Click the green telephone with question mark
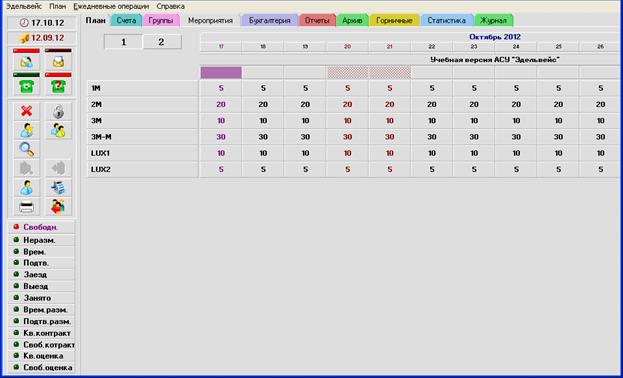The height and width of the screenshot is (378, 623). pyautogui.click(x=58, y=86)
